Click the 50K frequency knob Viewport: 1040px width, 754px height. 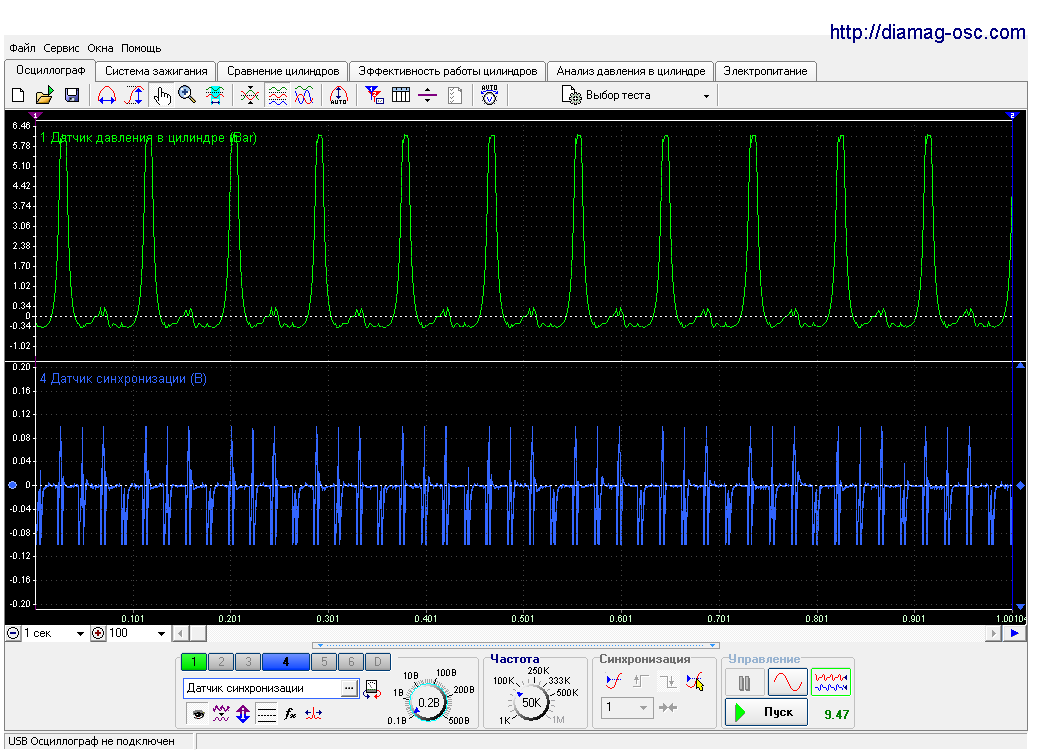[x=531, y=703]
